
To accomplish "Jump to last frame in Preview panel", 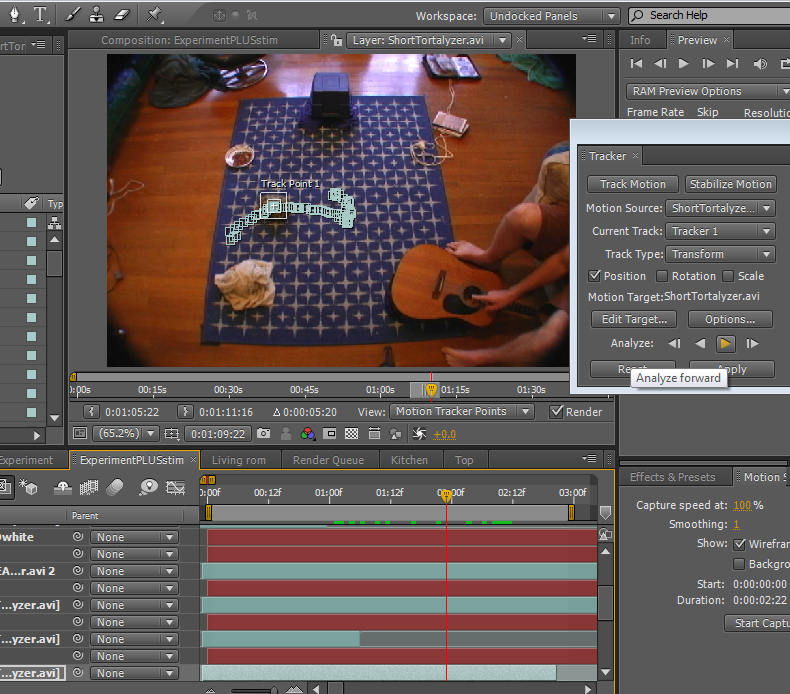I will tap(732, 64).
